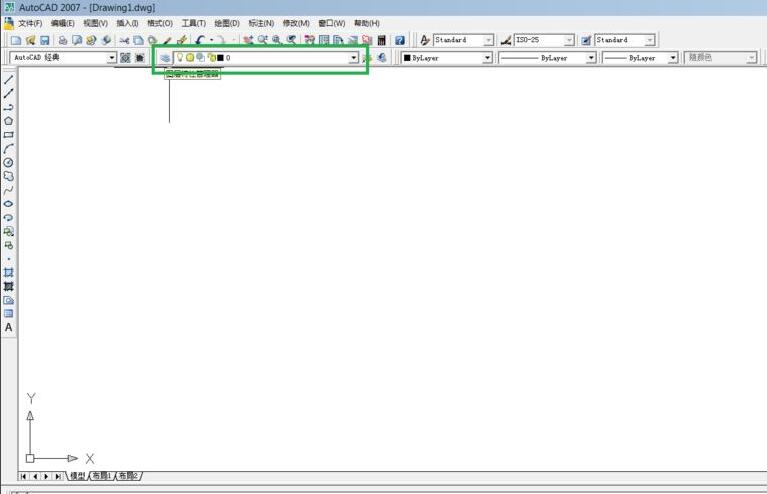Save the current drawing

[x=45, y=40]
